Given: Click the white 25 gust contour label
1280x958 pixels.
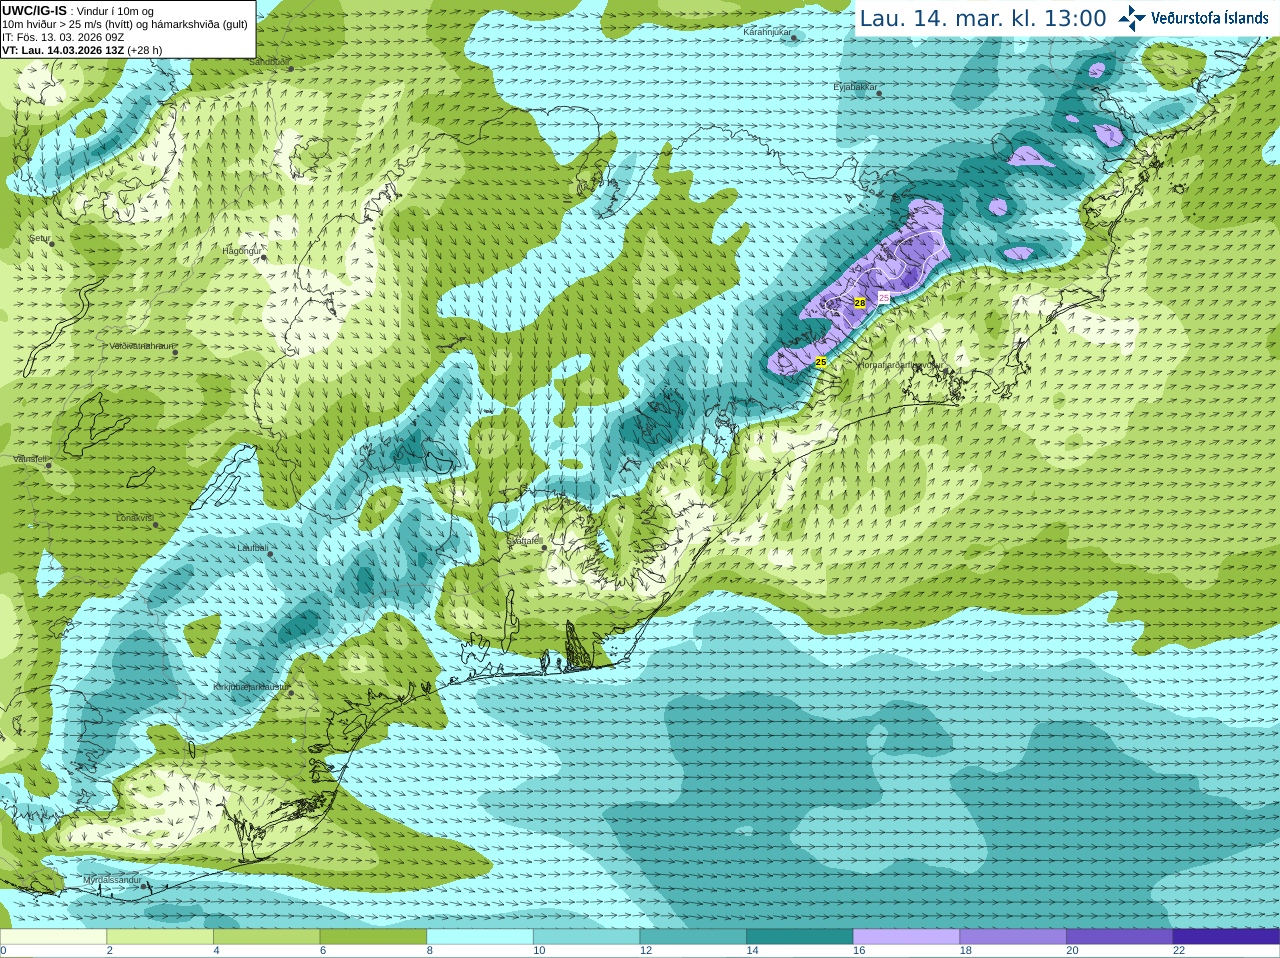Looking at the screenshot, I should (x=884, y=298).
